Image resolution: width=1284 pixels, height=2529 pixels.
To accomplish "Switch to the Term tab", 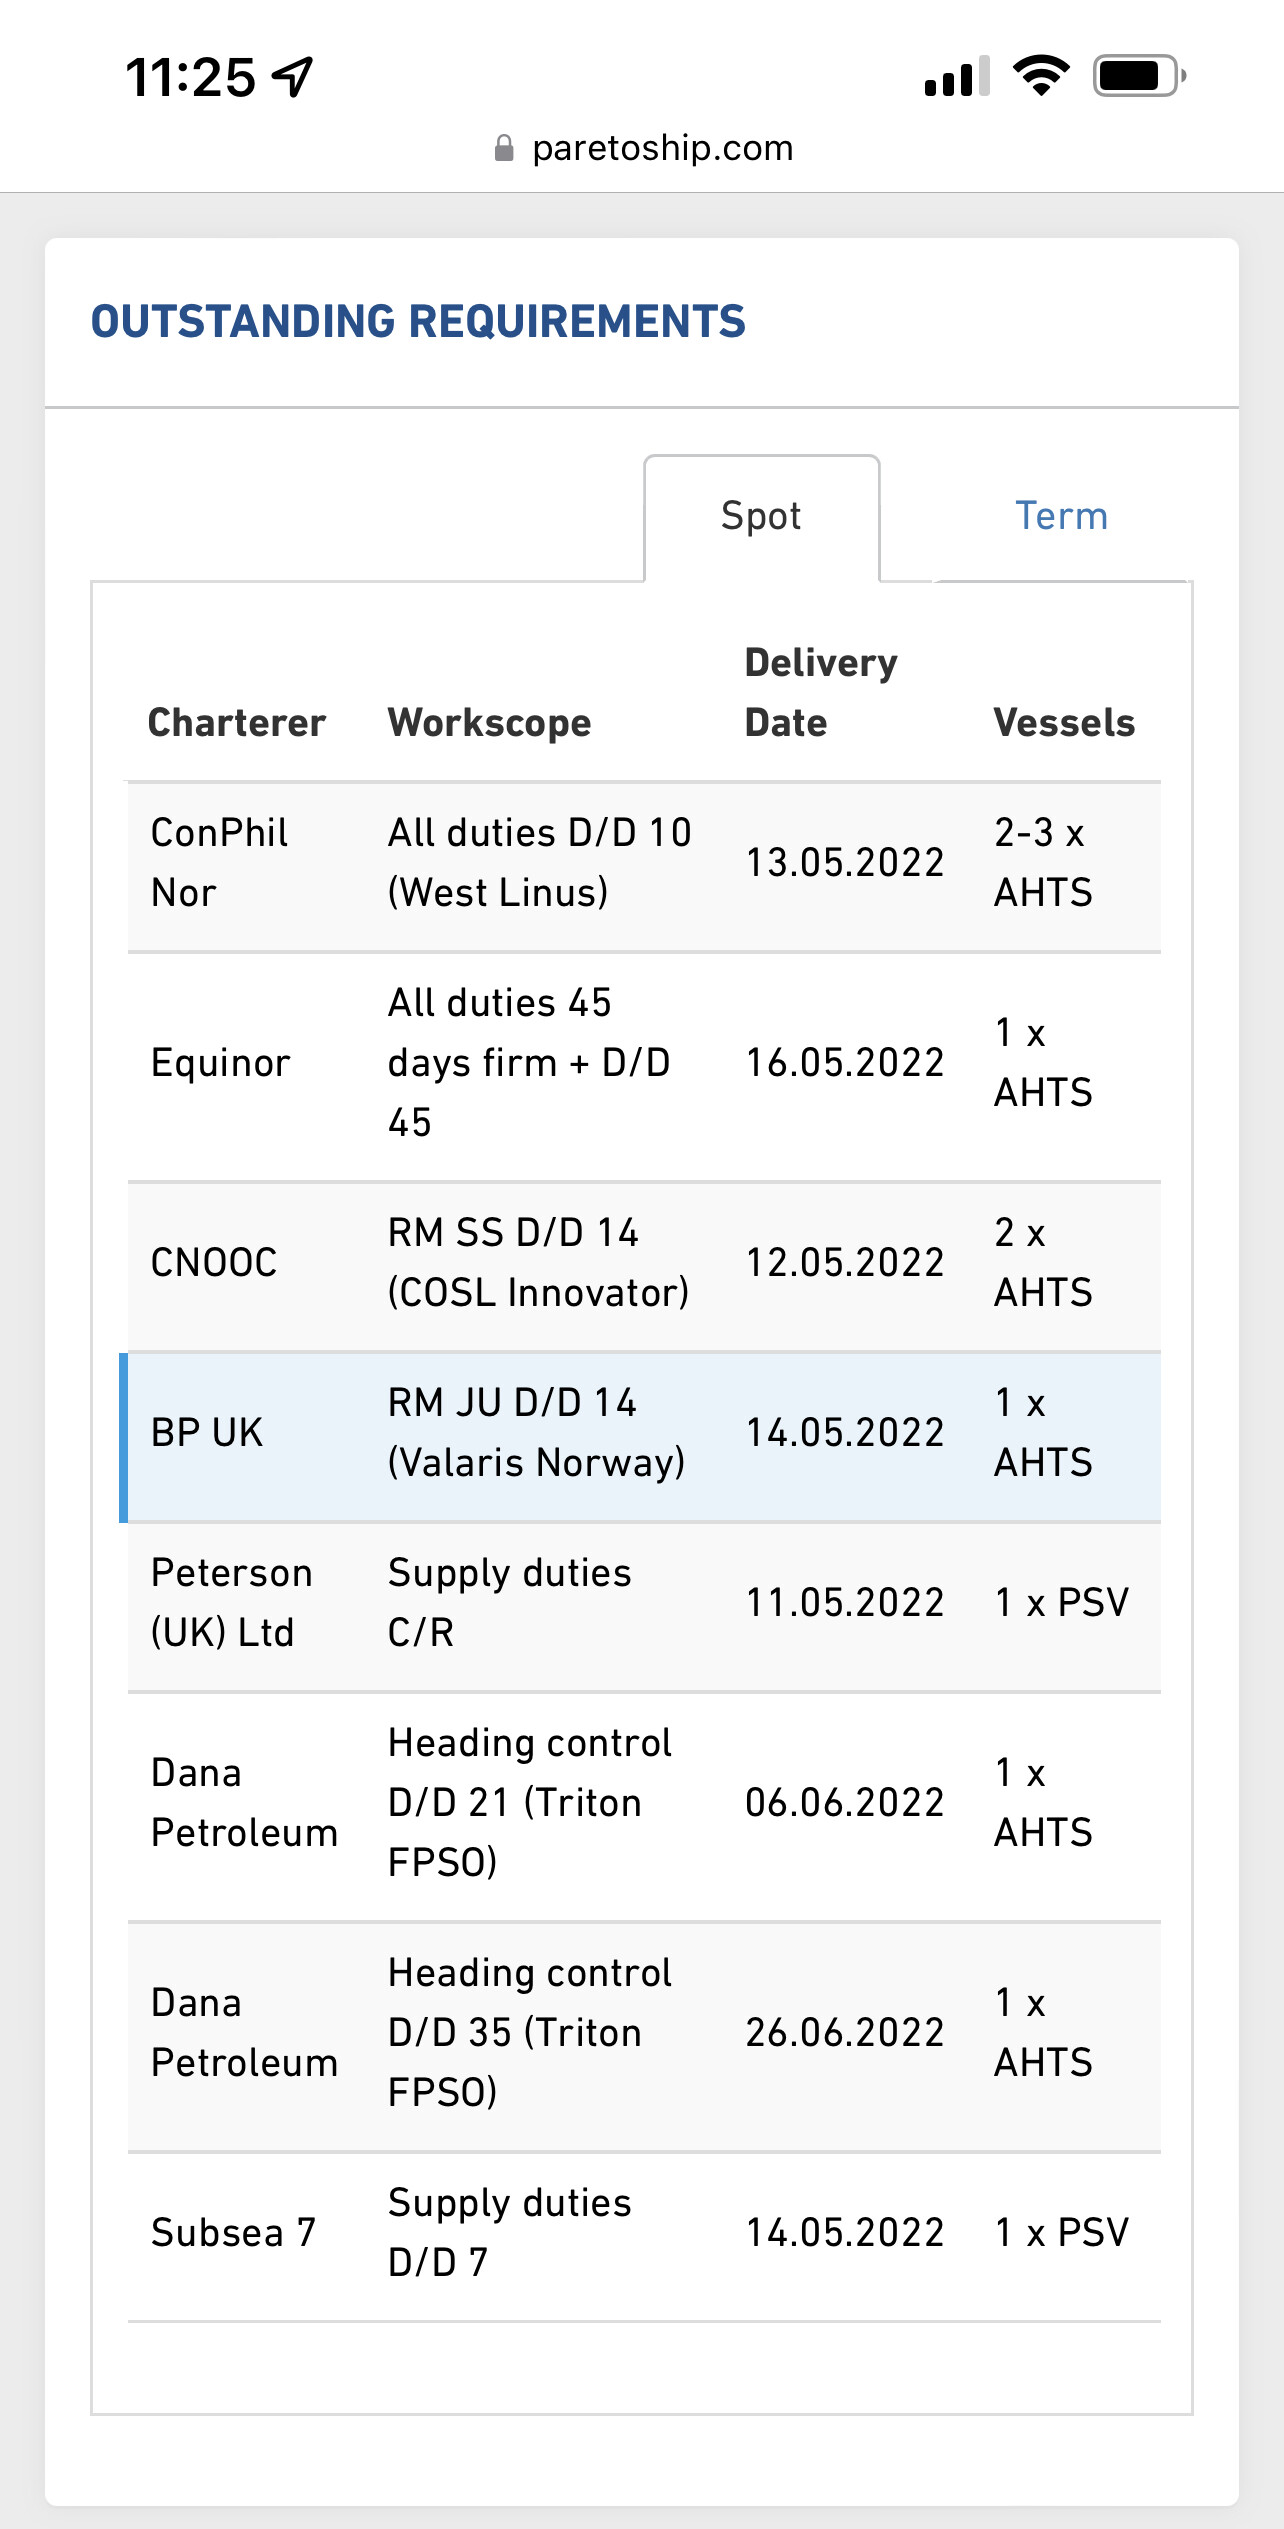I will (x=1061, y=517).
